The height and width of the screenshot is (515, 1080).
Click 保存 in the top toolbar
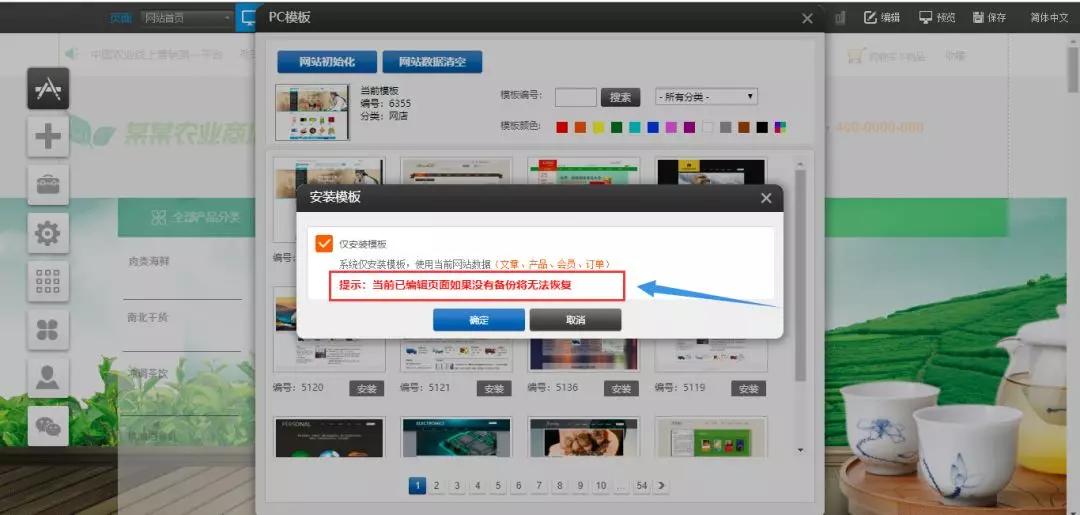(x=989, y=18)
